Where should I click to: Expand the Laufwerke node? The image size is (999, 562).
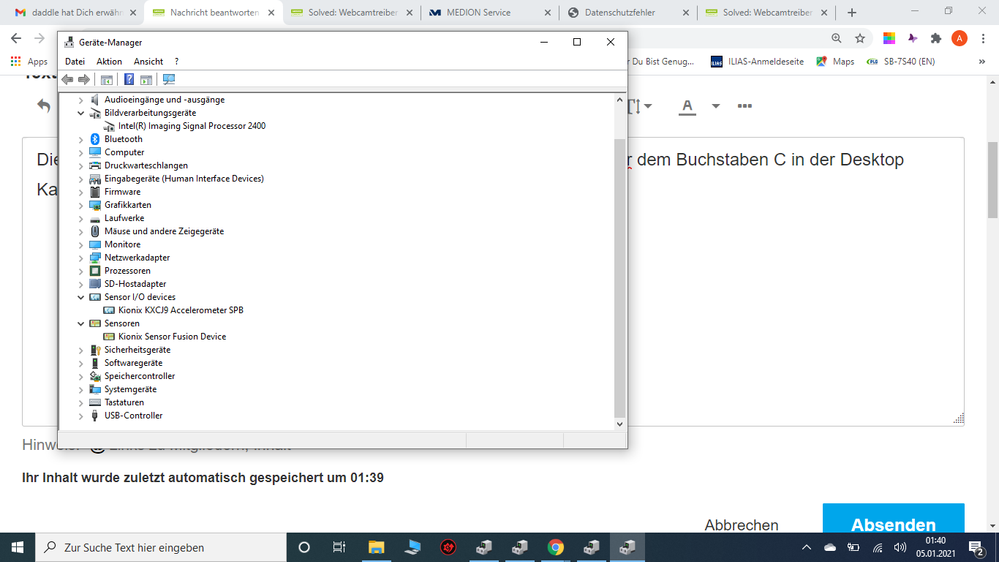pyautogui.click(x=81, y=219)
